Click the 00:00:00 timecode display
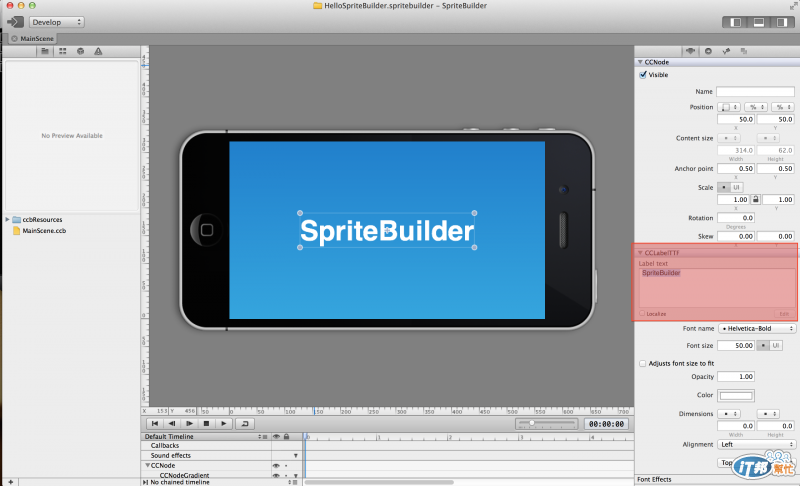 (x=606, y=424)
